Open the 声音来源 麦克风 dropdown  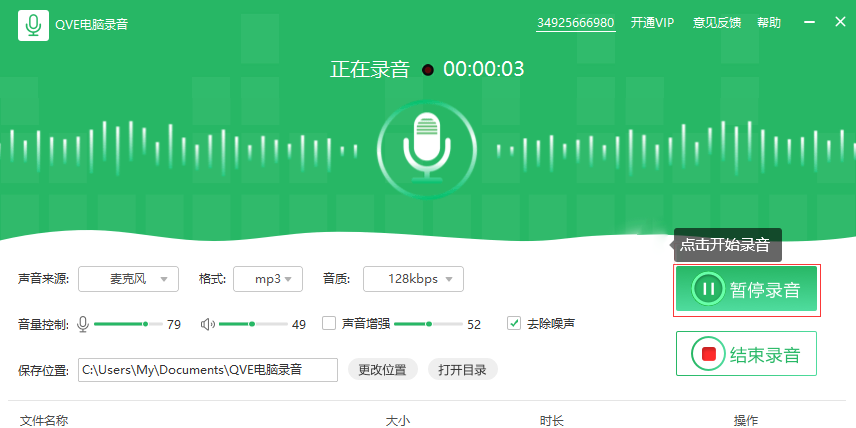128,278
